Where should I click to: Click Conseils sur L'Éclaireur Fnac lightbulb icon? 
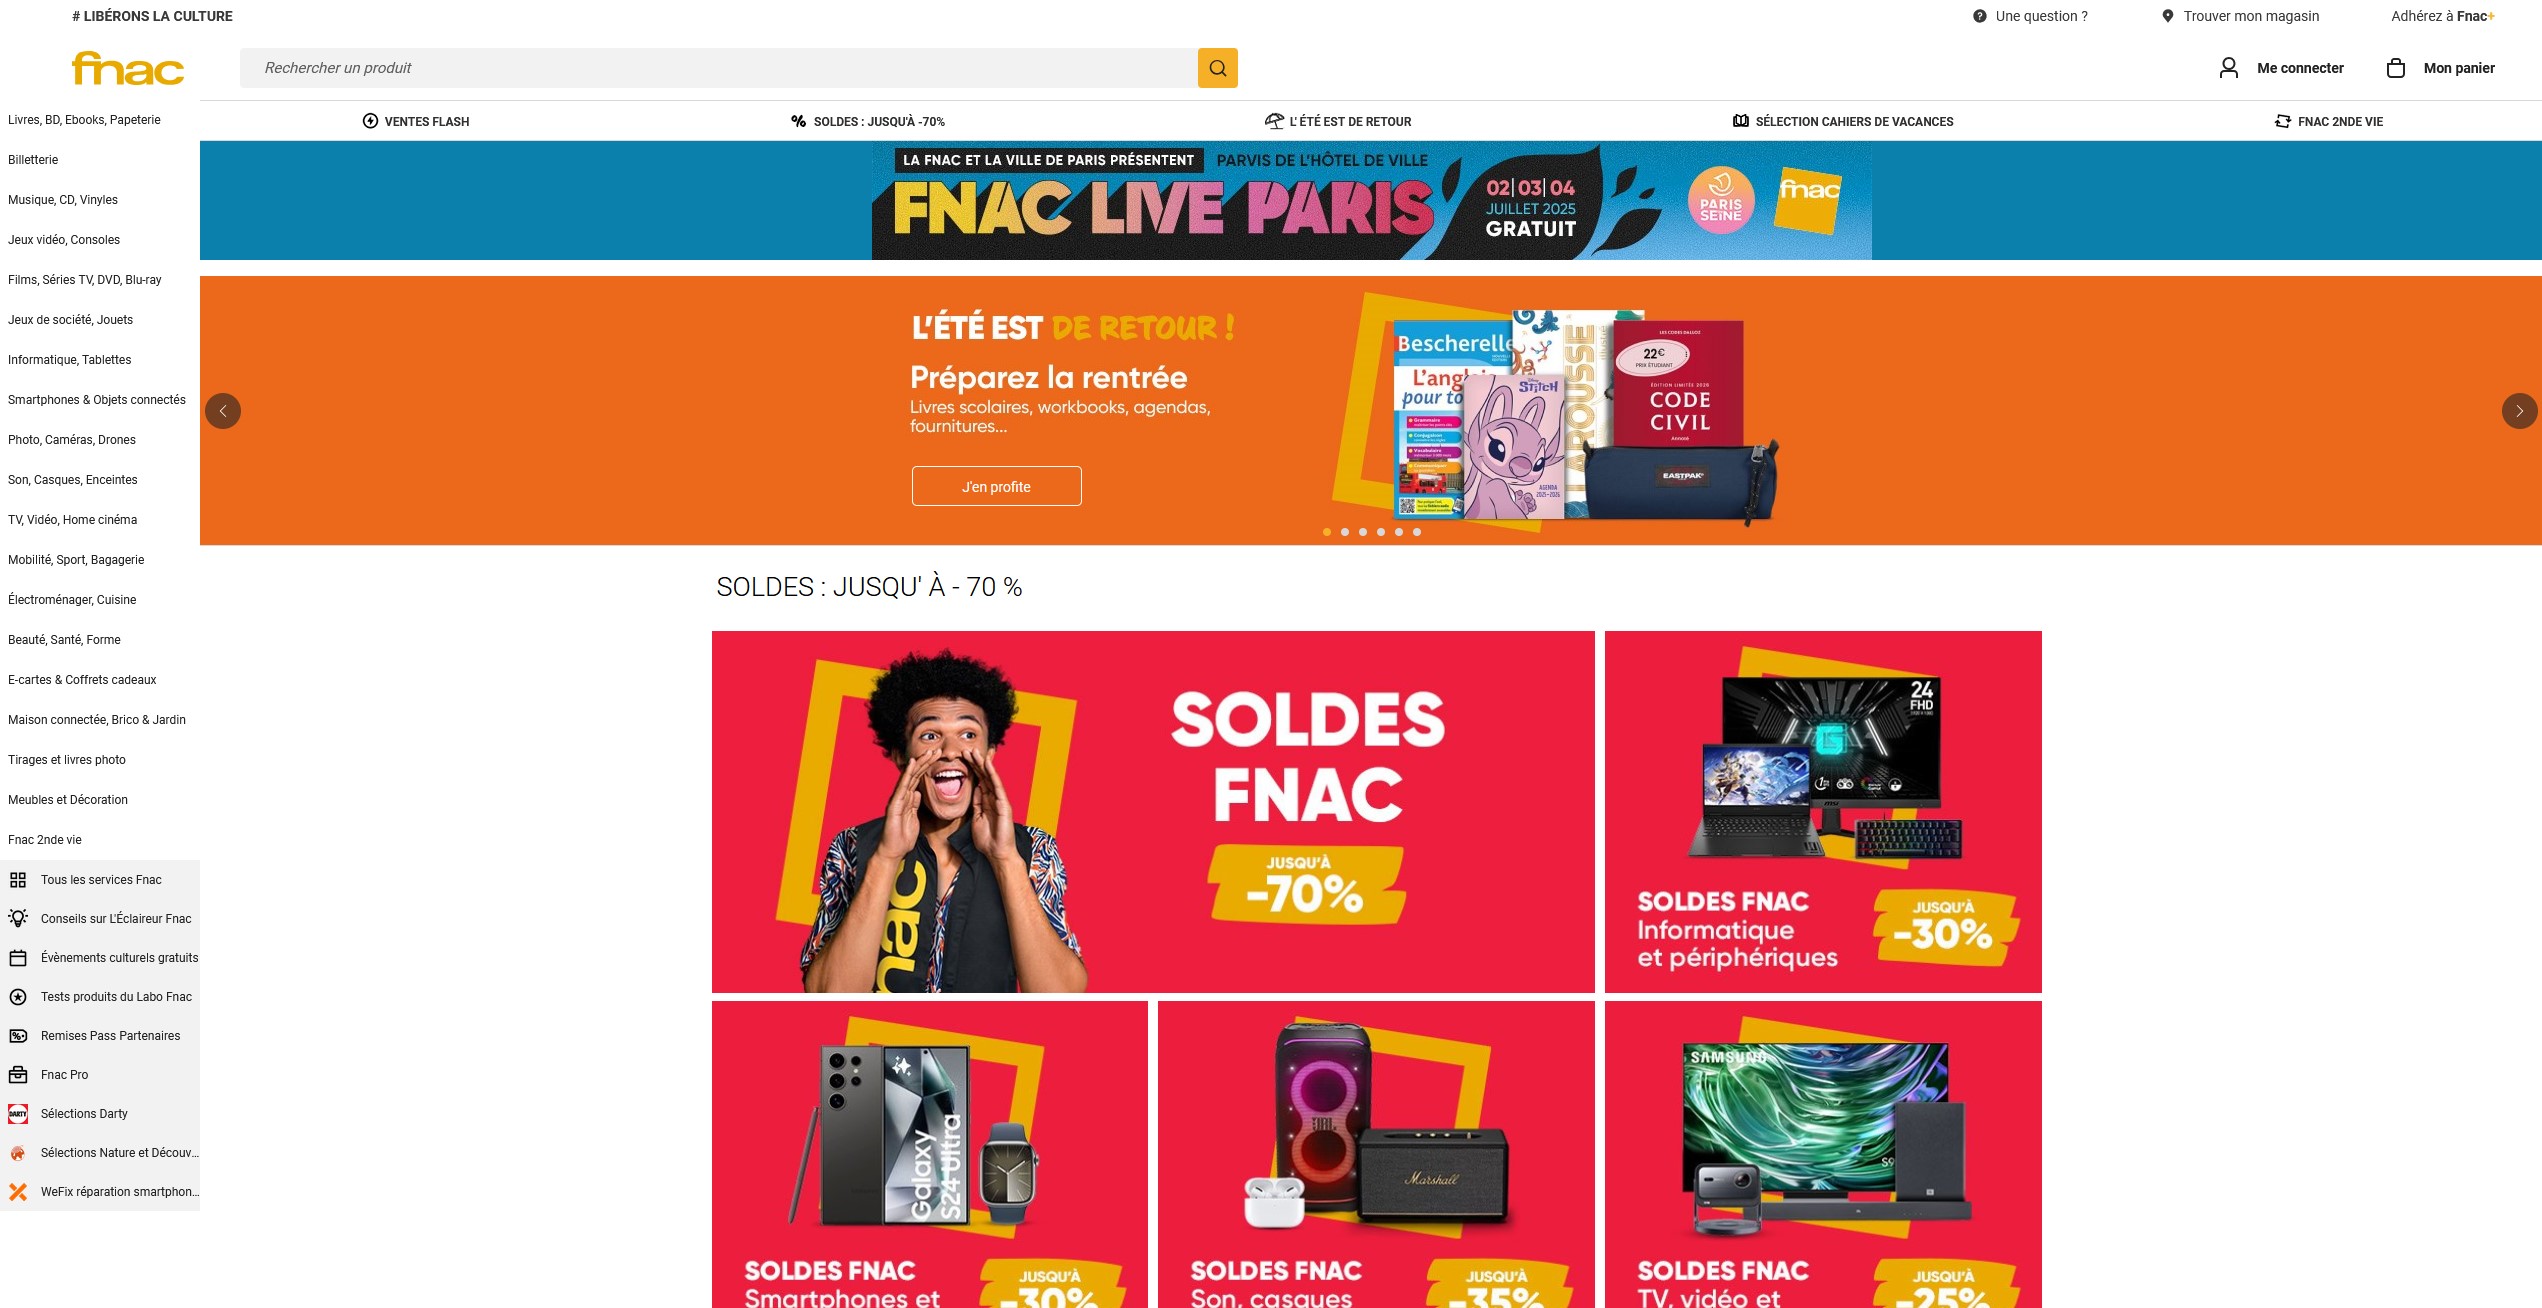click(x=18, y=918)
